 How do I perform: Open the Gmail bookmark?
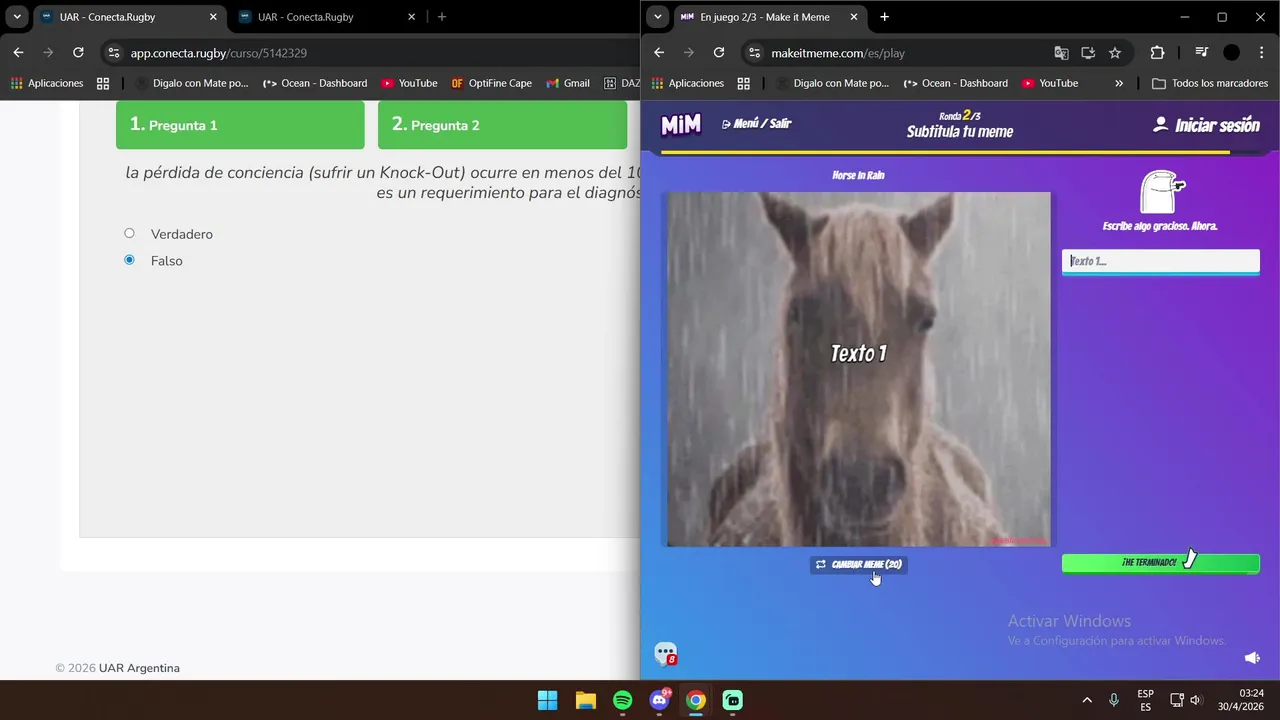(x=568, y=83)
